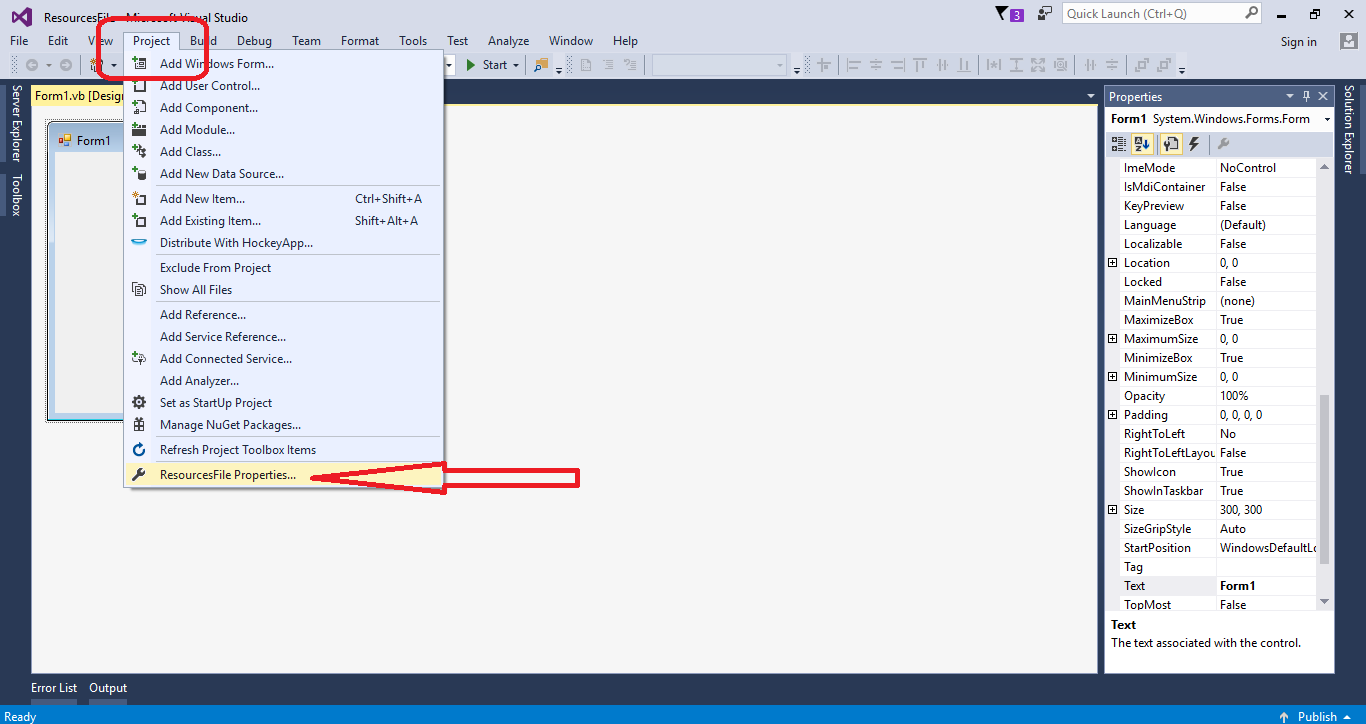Screen dimensions: 1366x724
Task: Select the ShowInTaskbar property row
Action: click(x=1212, y=491)
